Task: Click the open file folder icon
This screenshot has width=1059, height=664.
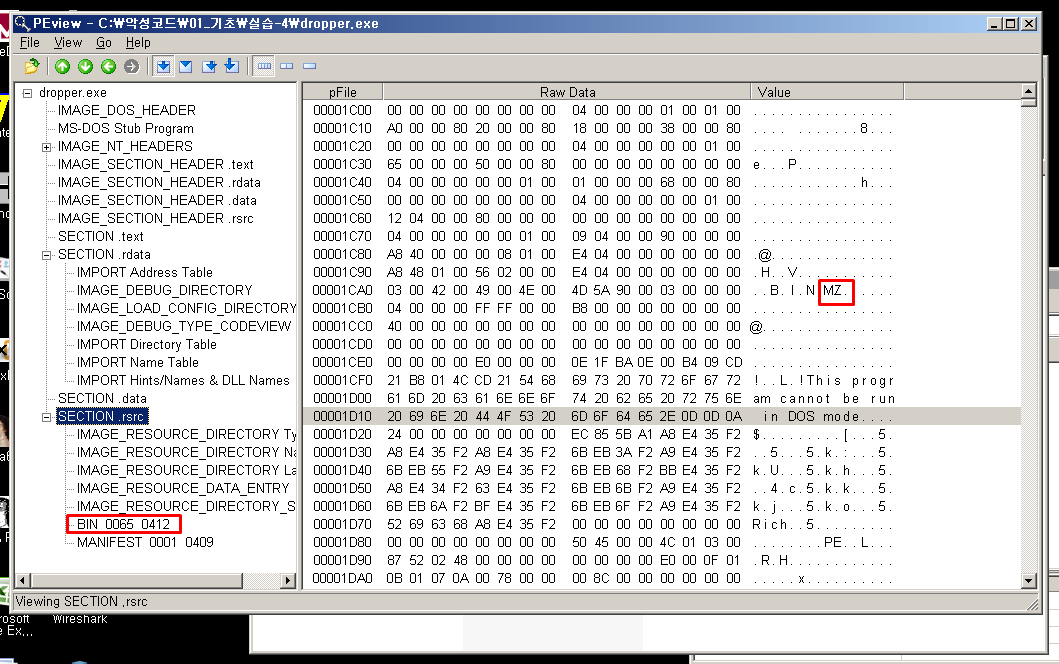Action: tap(32, 66)
